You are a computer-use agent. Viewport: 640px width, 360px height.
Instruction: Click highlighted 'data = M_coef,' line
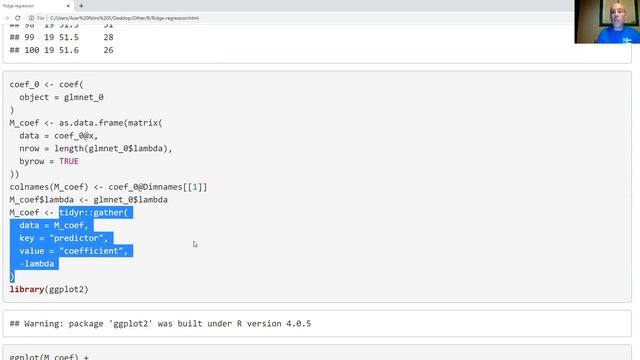point(53,225)
